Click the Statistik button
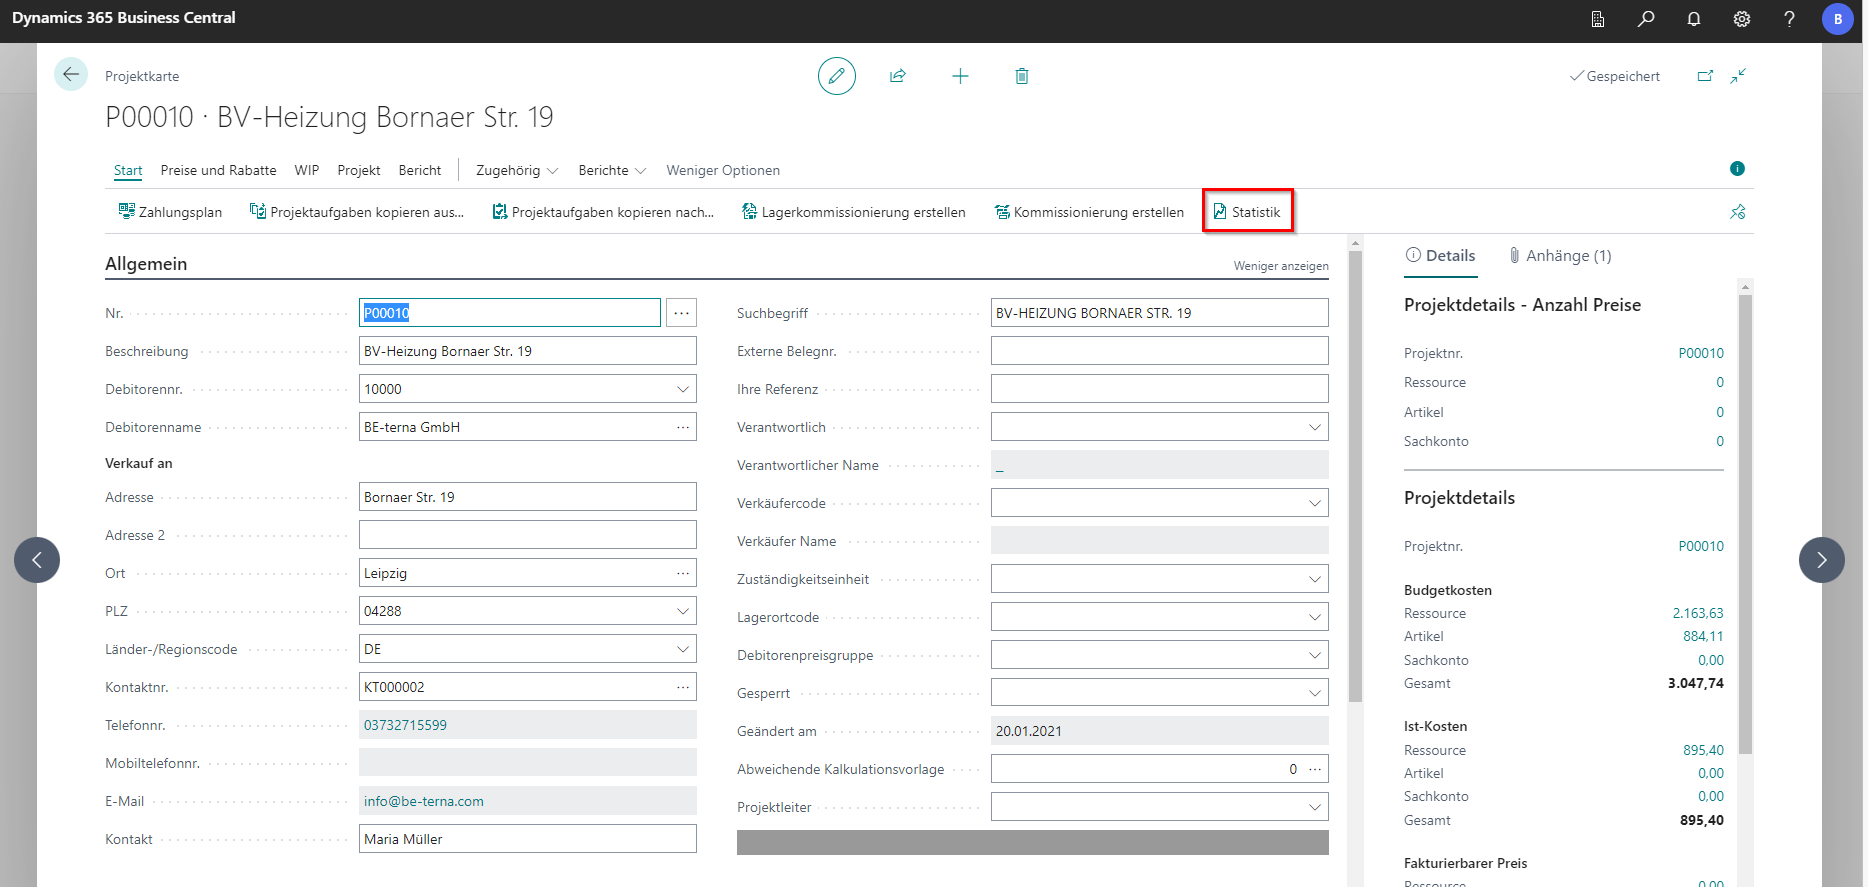This screenshot has height=887, width=1868. (x=1247, y=212)
